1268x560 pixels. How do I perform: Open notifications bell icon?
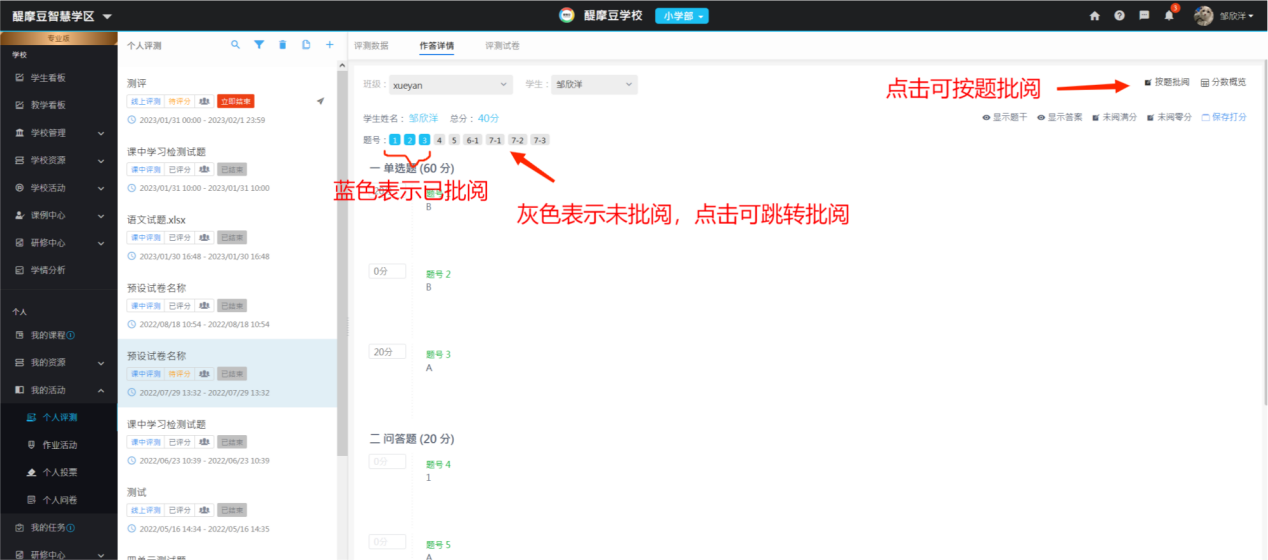click(1169, 16)
